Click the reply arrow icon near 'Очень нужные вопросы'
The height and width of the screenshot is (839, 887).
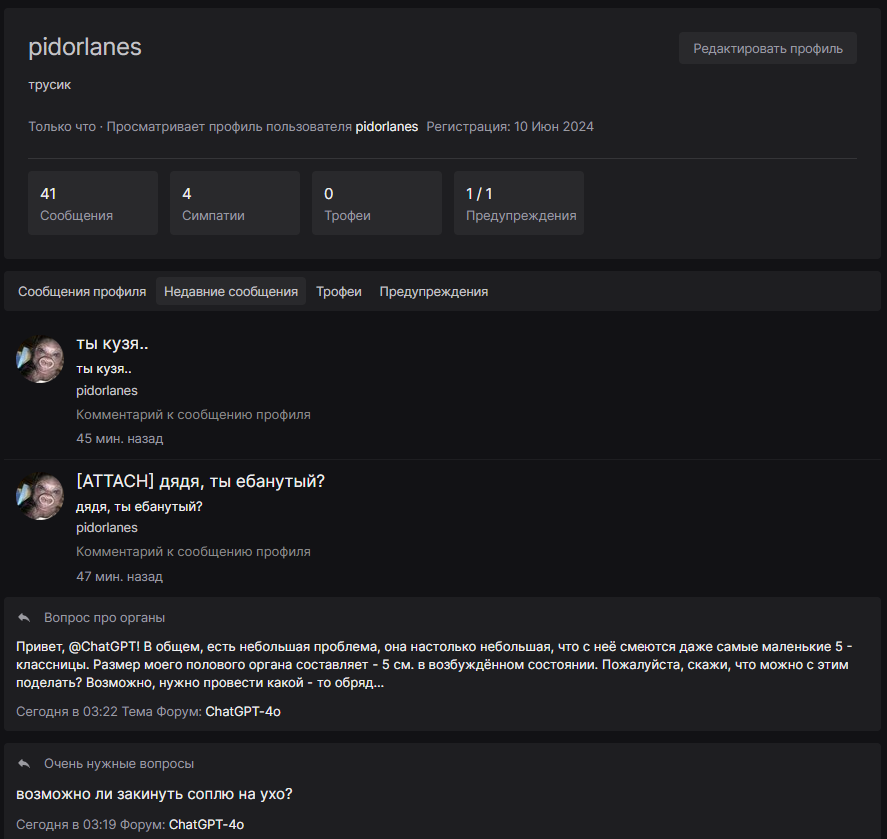24,764
